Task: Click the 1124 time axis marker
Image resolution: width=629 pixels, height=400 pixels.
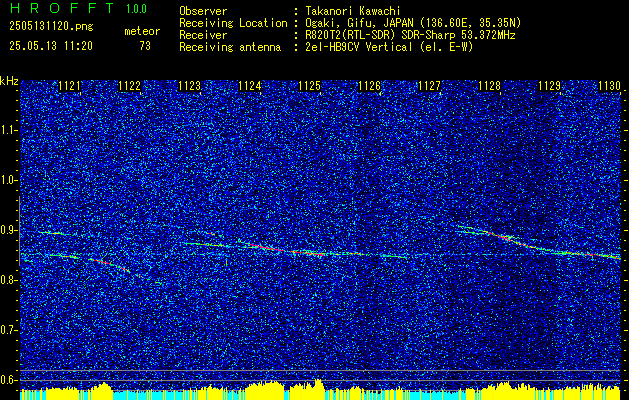Action: tap(250, 86)
